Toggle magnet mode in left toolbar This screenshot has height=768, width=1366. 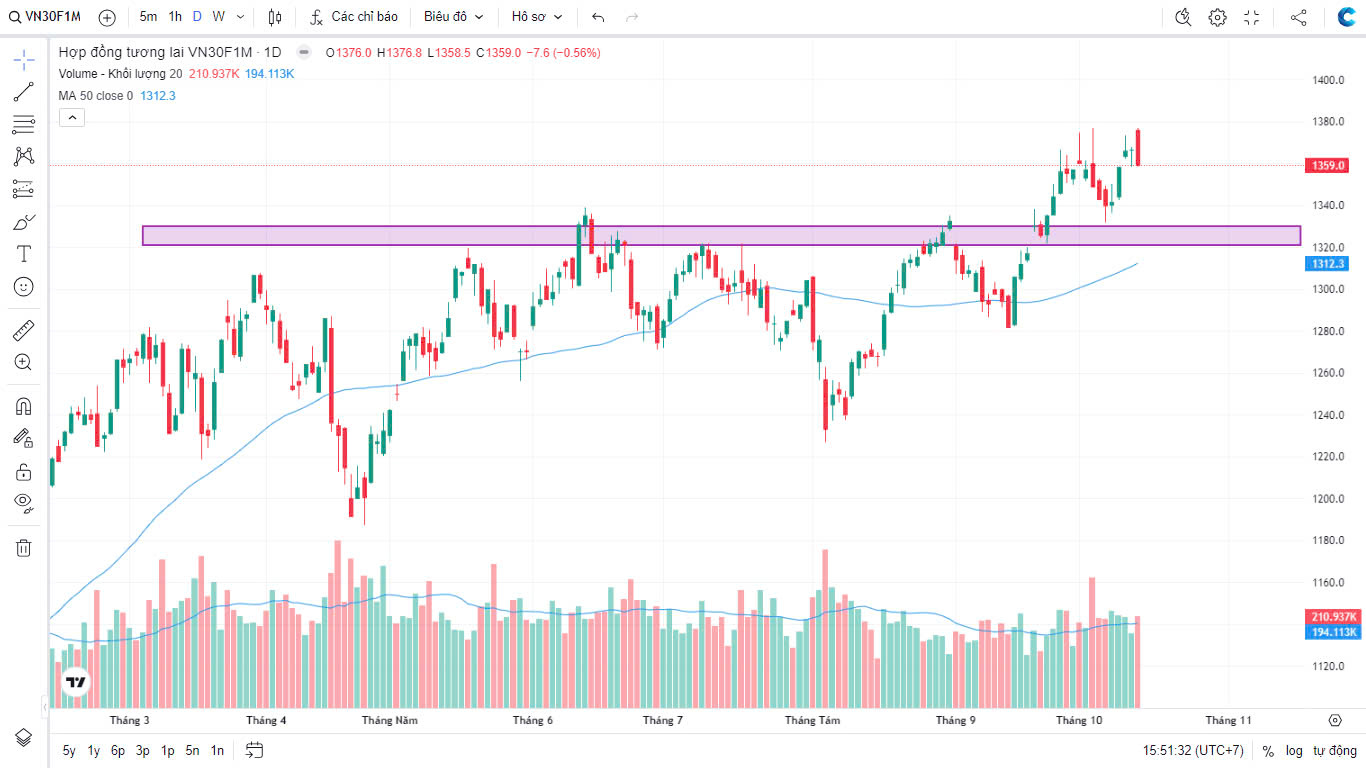pos(24,406)
